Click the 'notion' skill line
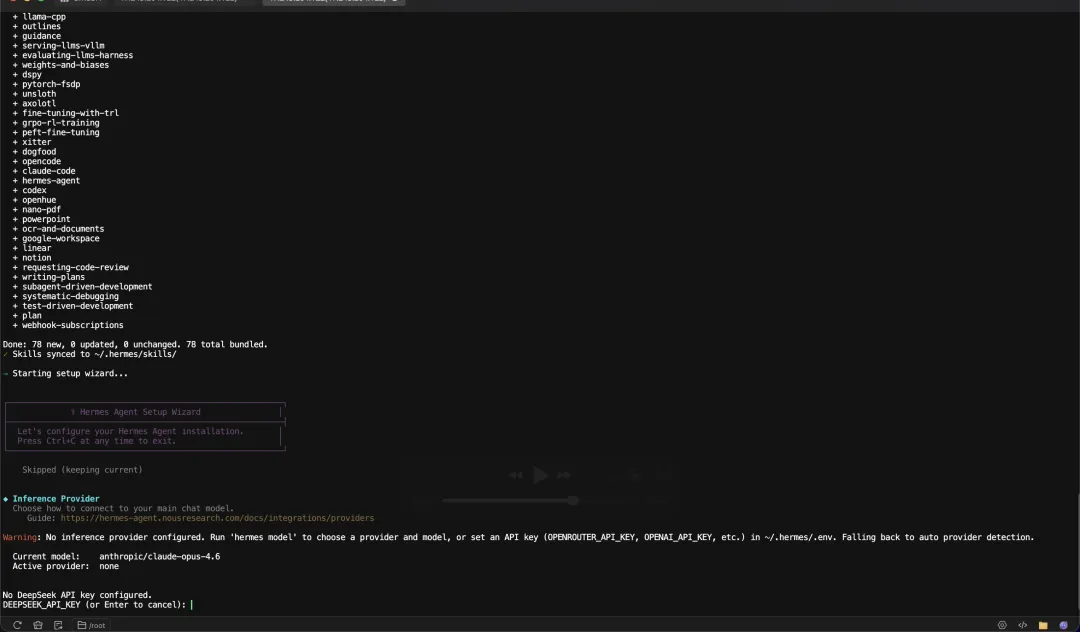Screen dimensions: 1080x632 click(x=32, y=257)
